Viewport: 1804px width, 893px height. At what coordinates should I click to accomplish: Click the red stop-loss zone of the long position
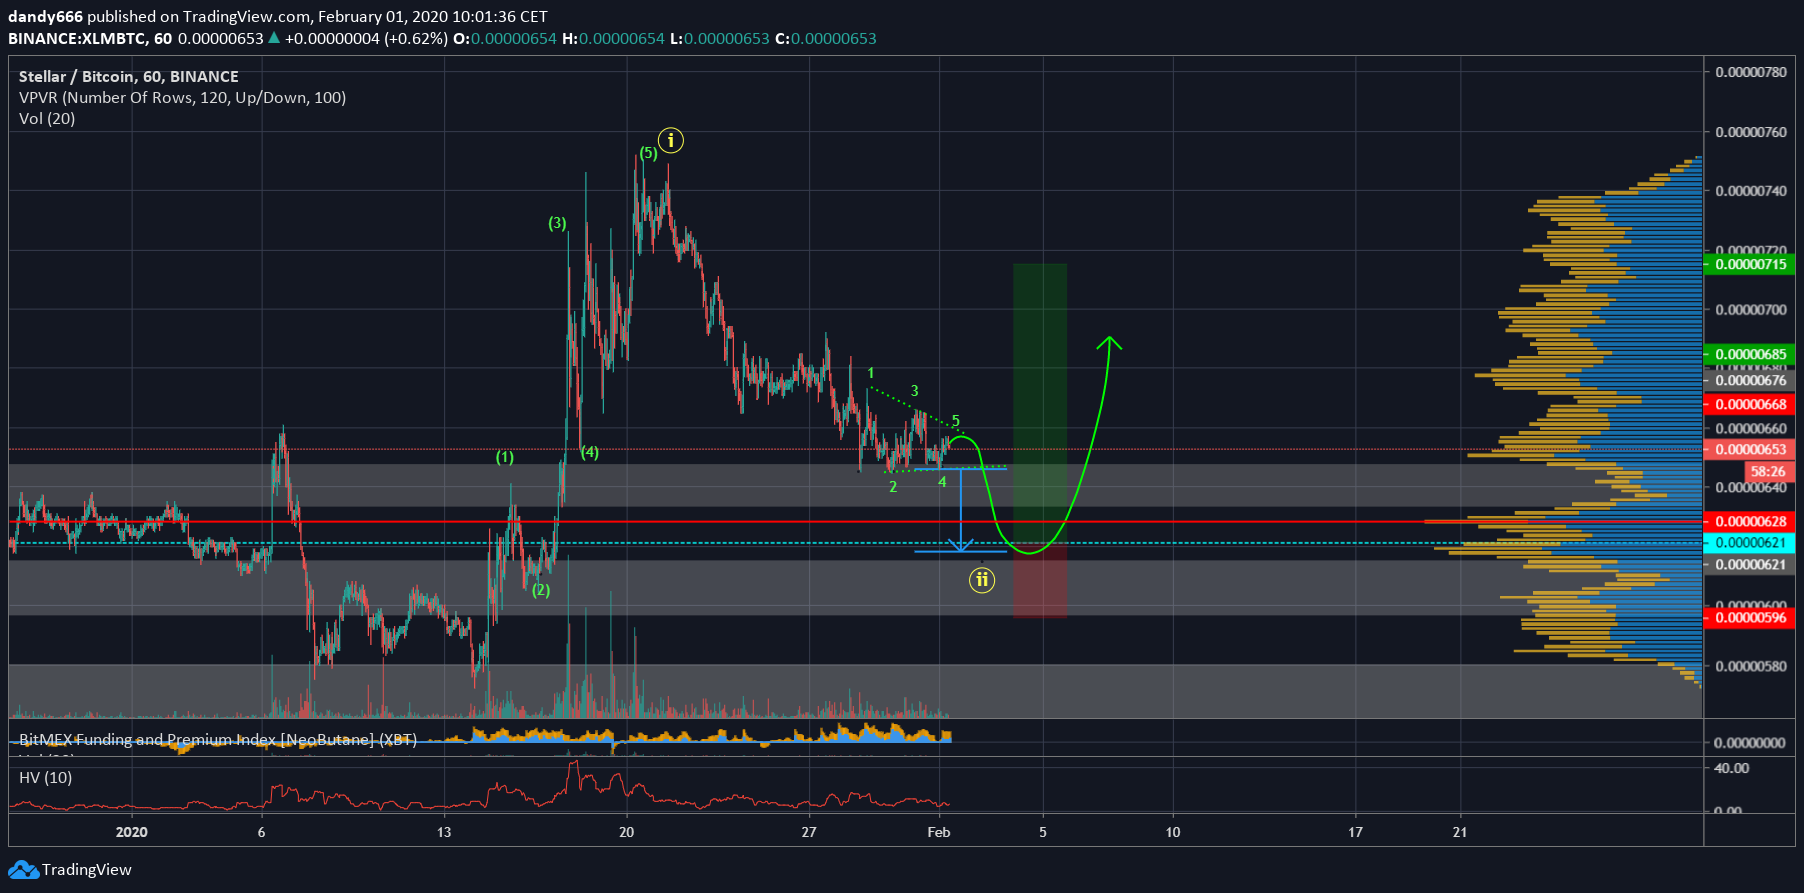(x=1040, y=580)
